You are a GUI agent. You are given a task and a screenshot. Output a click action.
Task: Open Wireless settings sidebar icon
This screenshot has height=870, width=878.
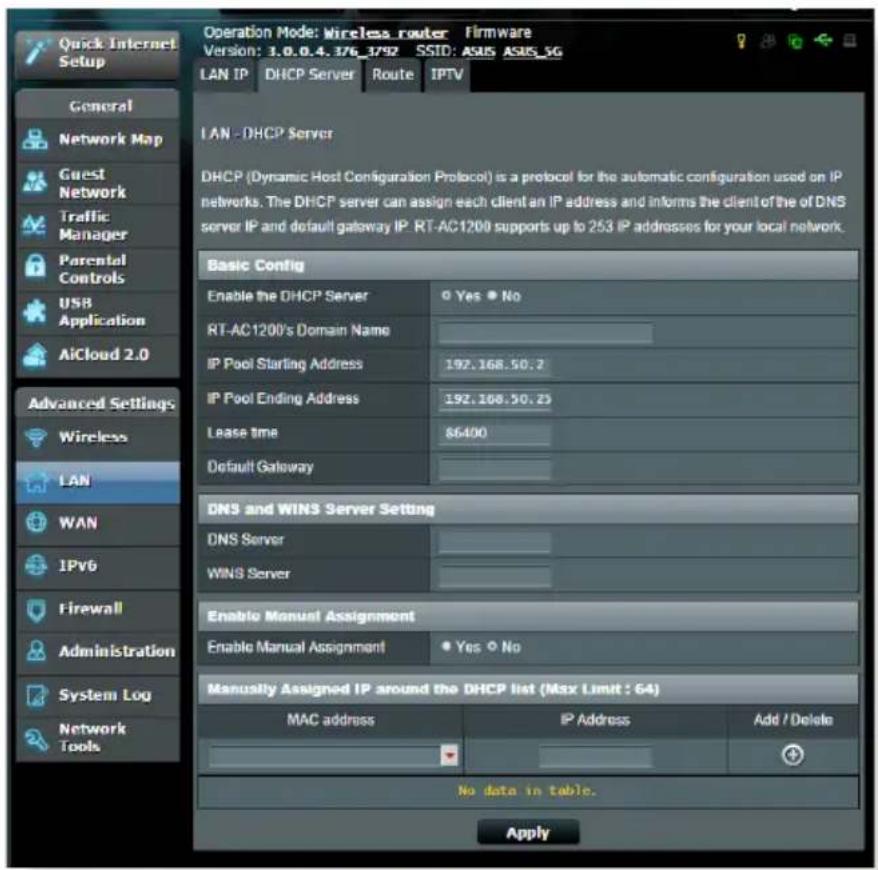point(36,438)
